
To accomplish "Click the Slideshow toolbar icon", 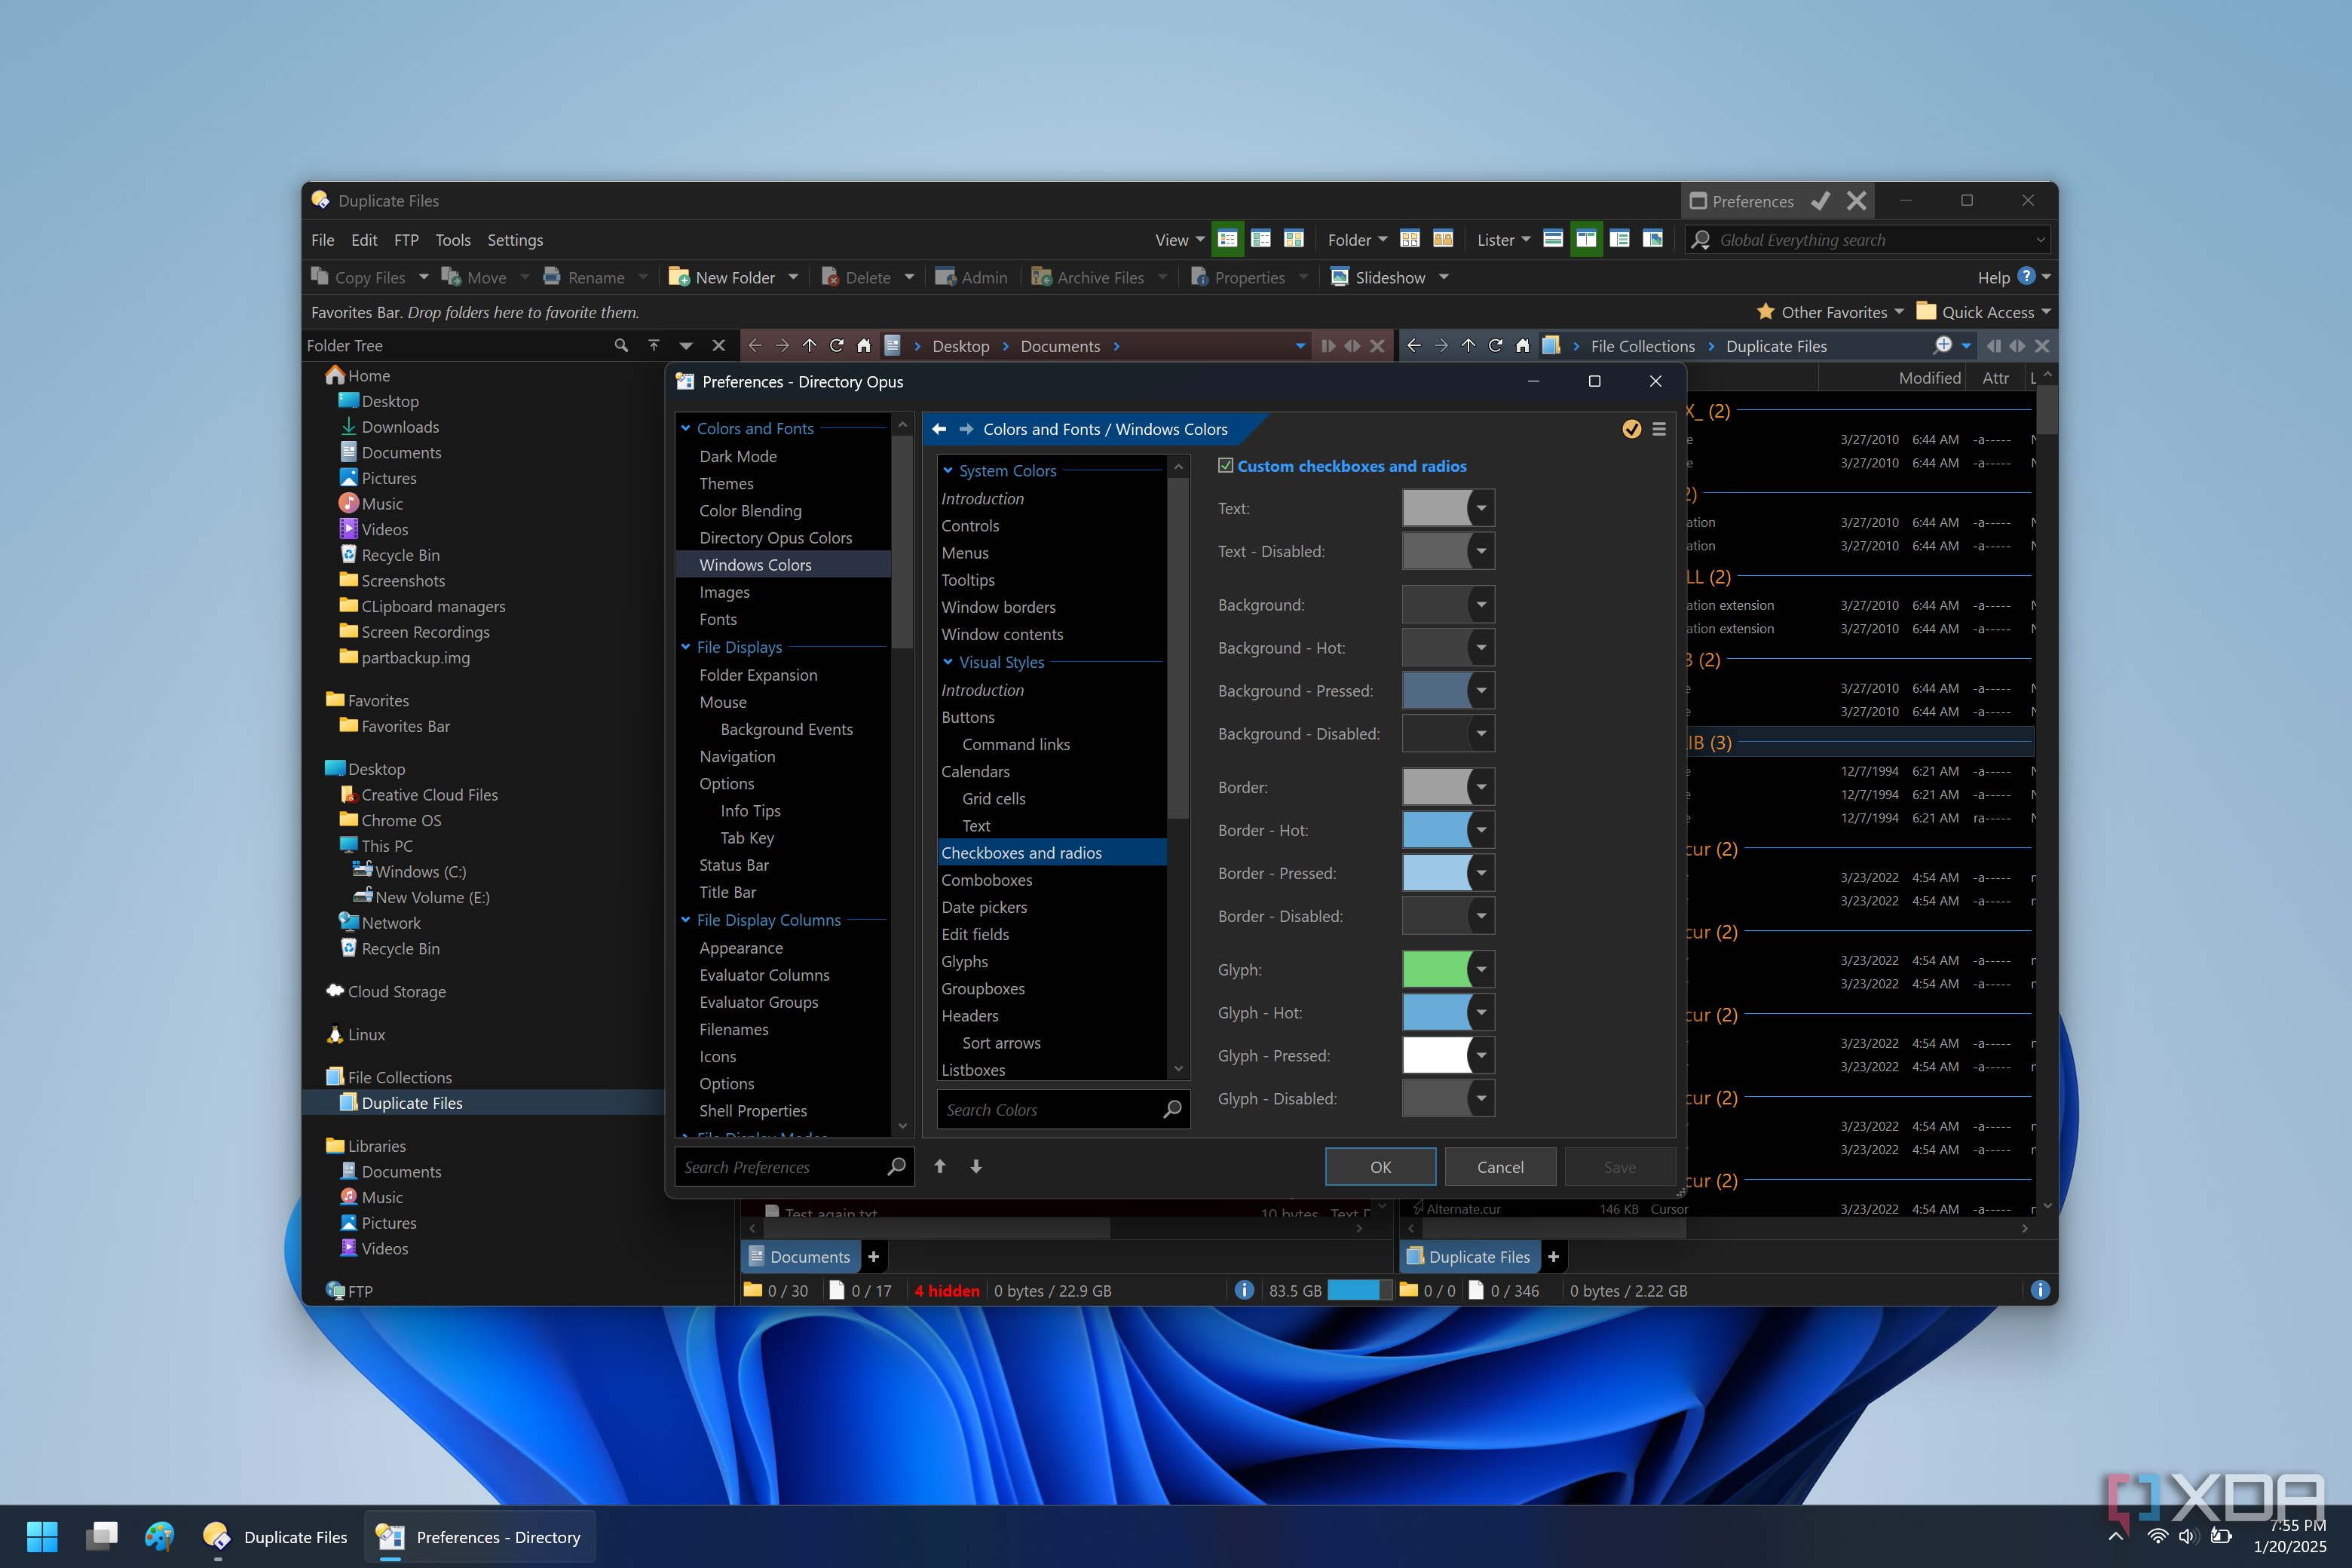I will pos(1340,277).
